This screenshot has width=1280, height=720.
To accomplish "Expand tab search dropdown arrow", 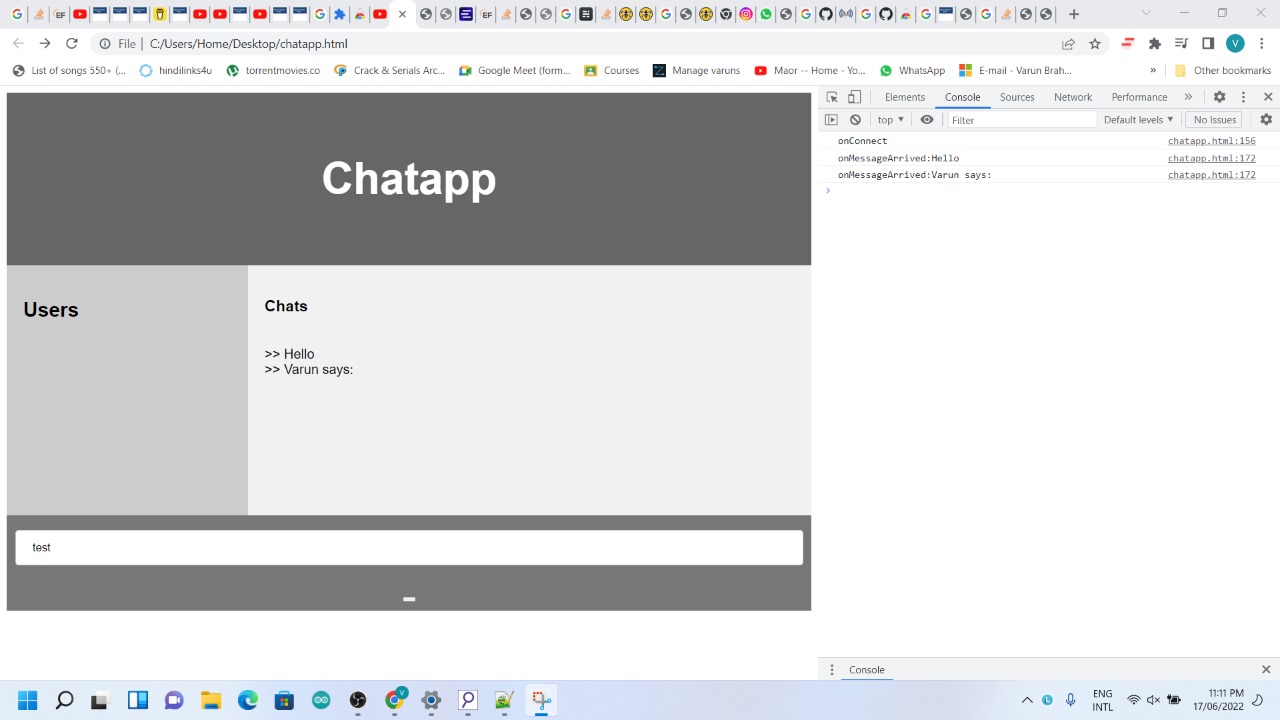I will [x=1146, y=13].
